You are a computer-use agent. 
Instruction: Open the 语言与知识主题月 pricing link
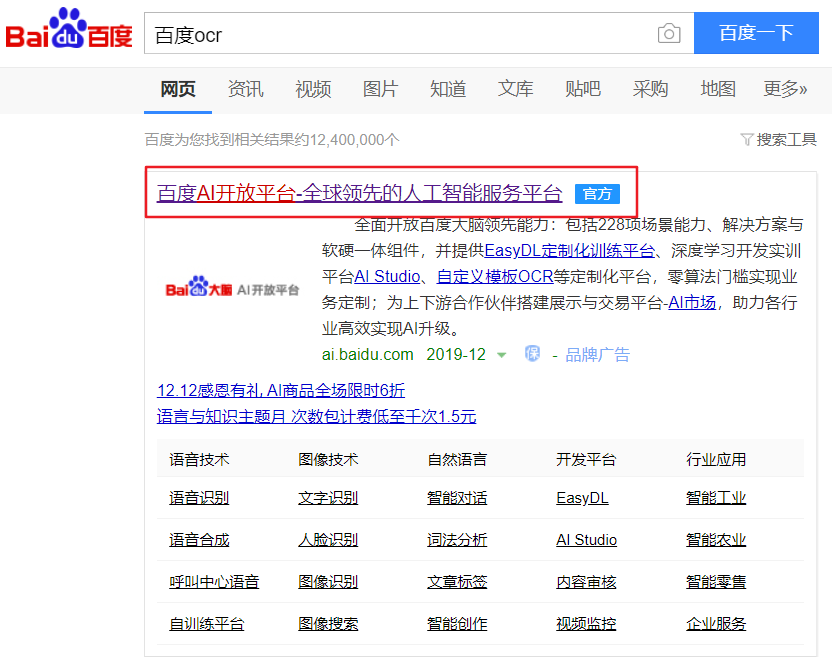316,417
